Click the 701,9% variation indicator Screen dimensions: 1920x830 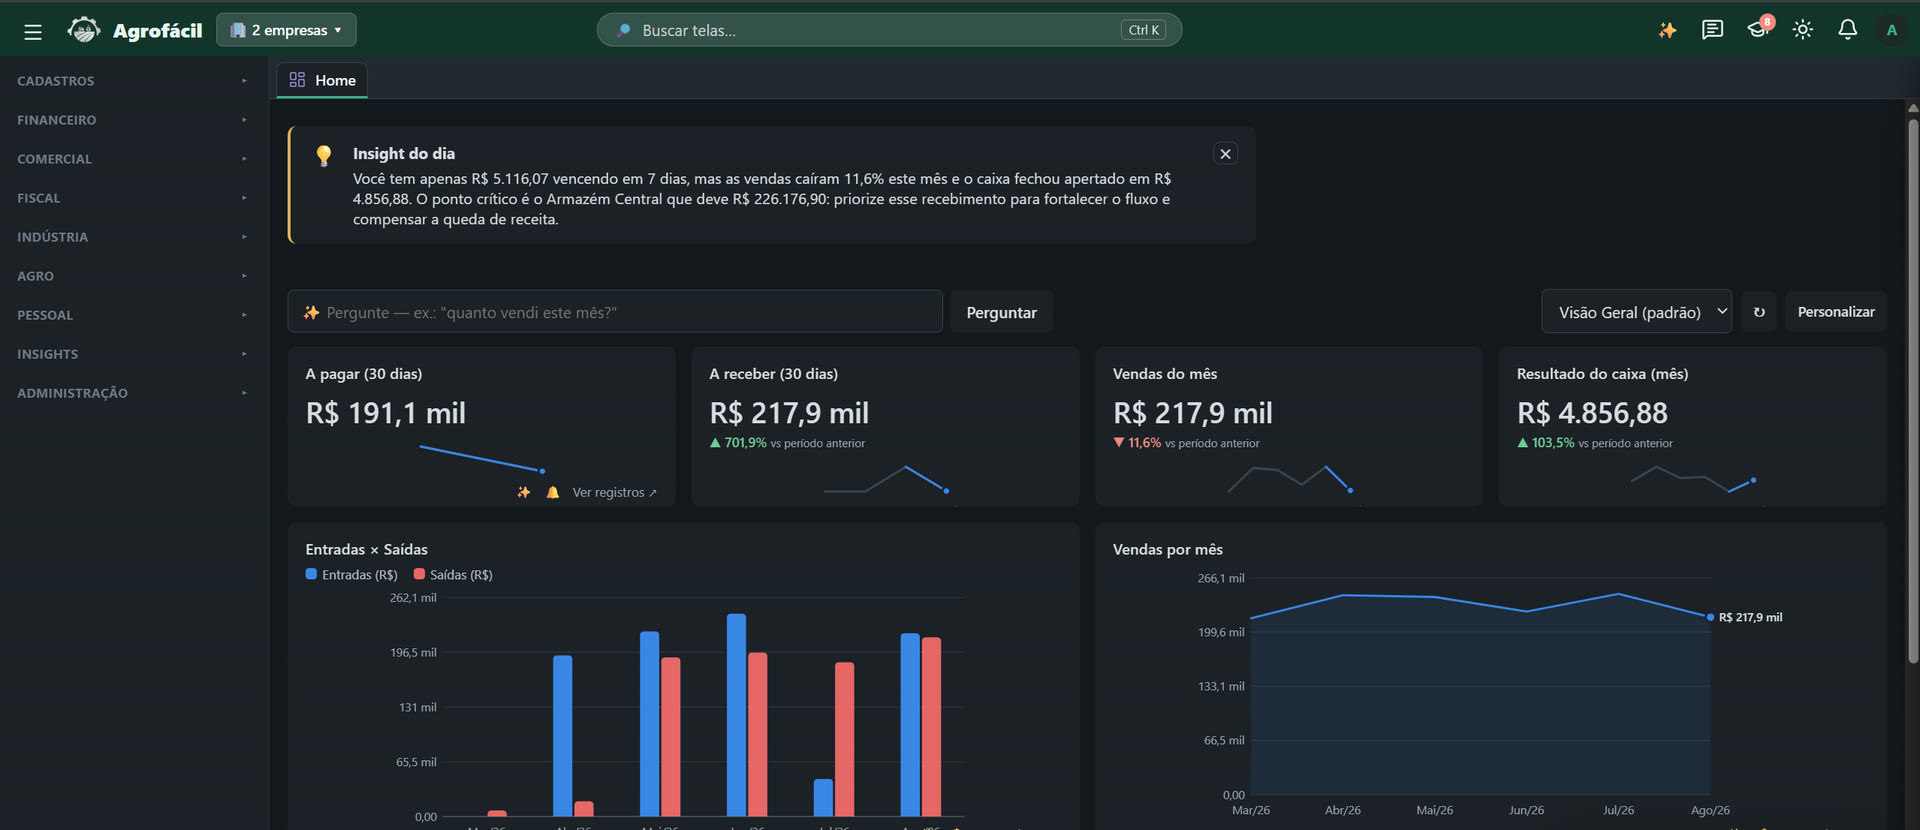(x=738, y=443)
